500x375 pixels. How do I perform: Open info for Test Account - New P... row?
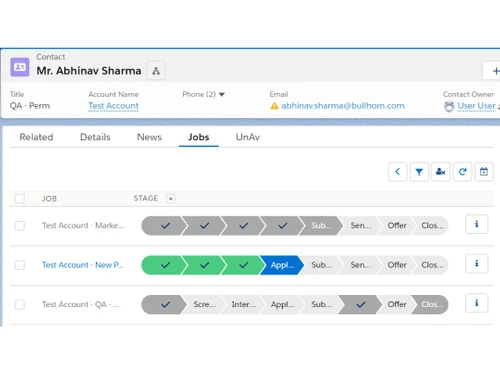(477, 263)
